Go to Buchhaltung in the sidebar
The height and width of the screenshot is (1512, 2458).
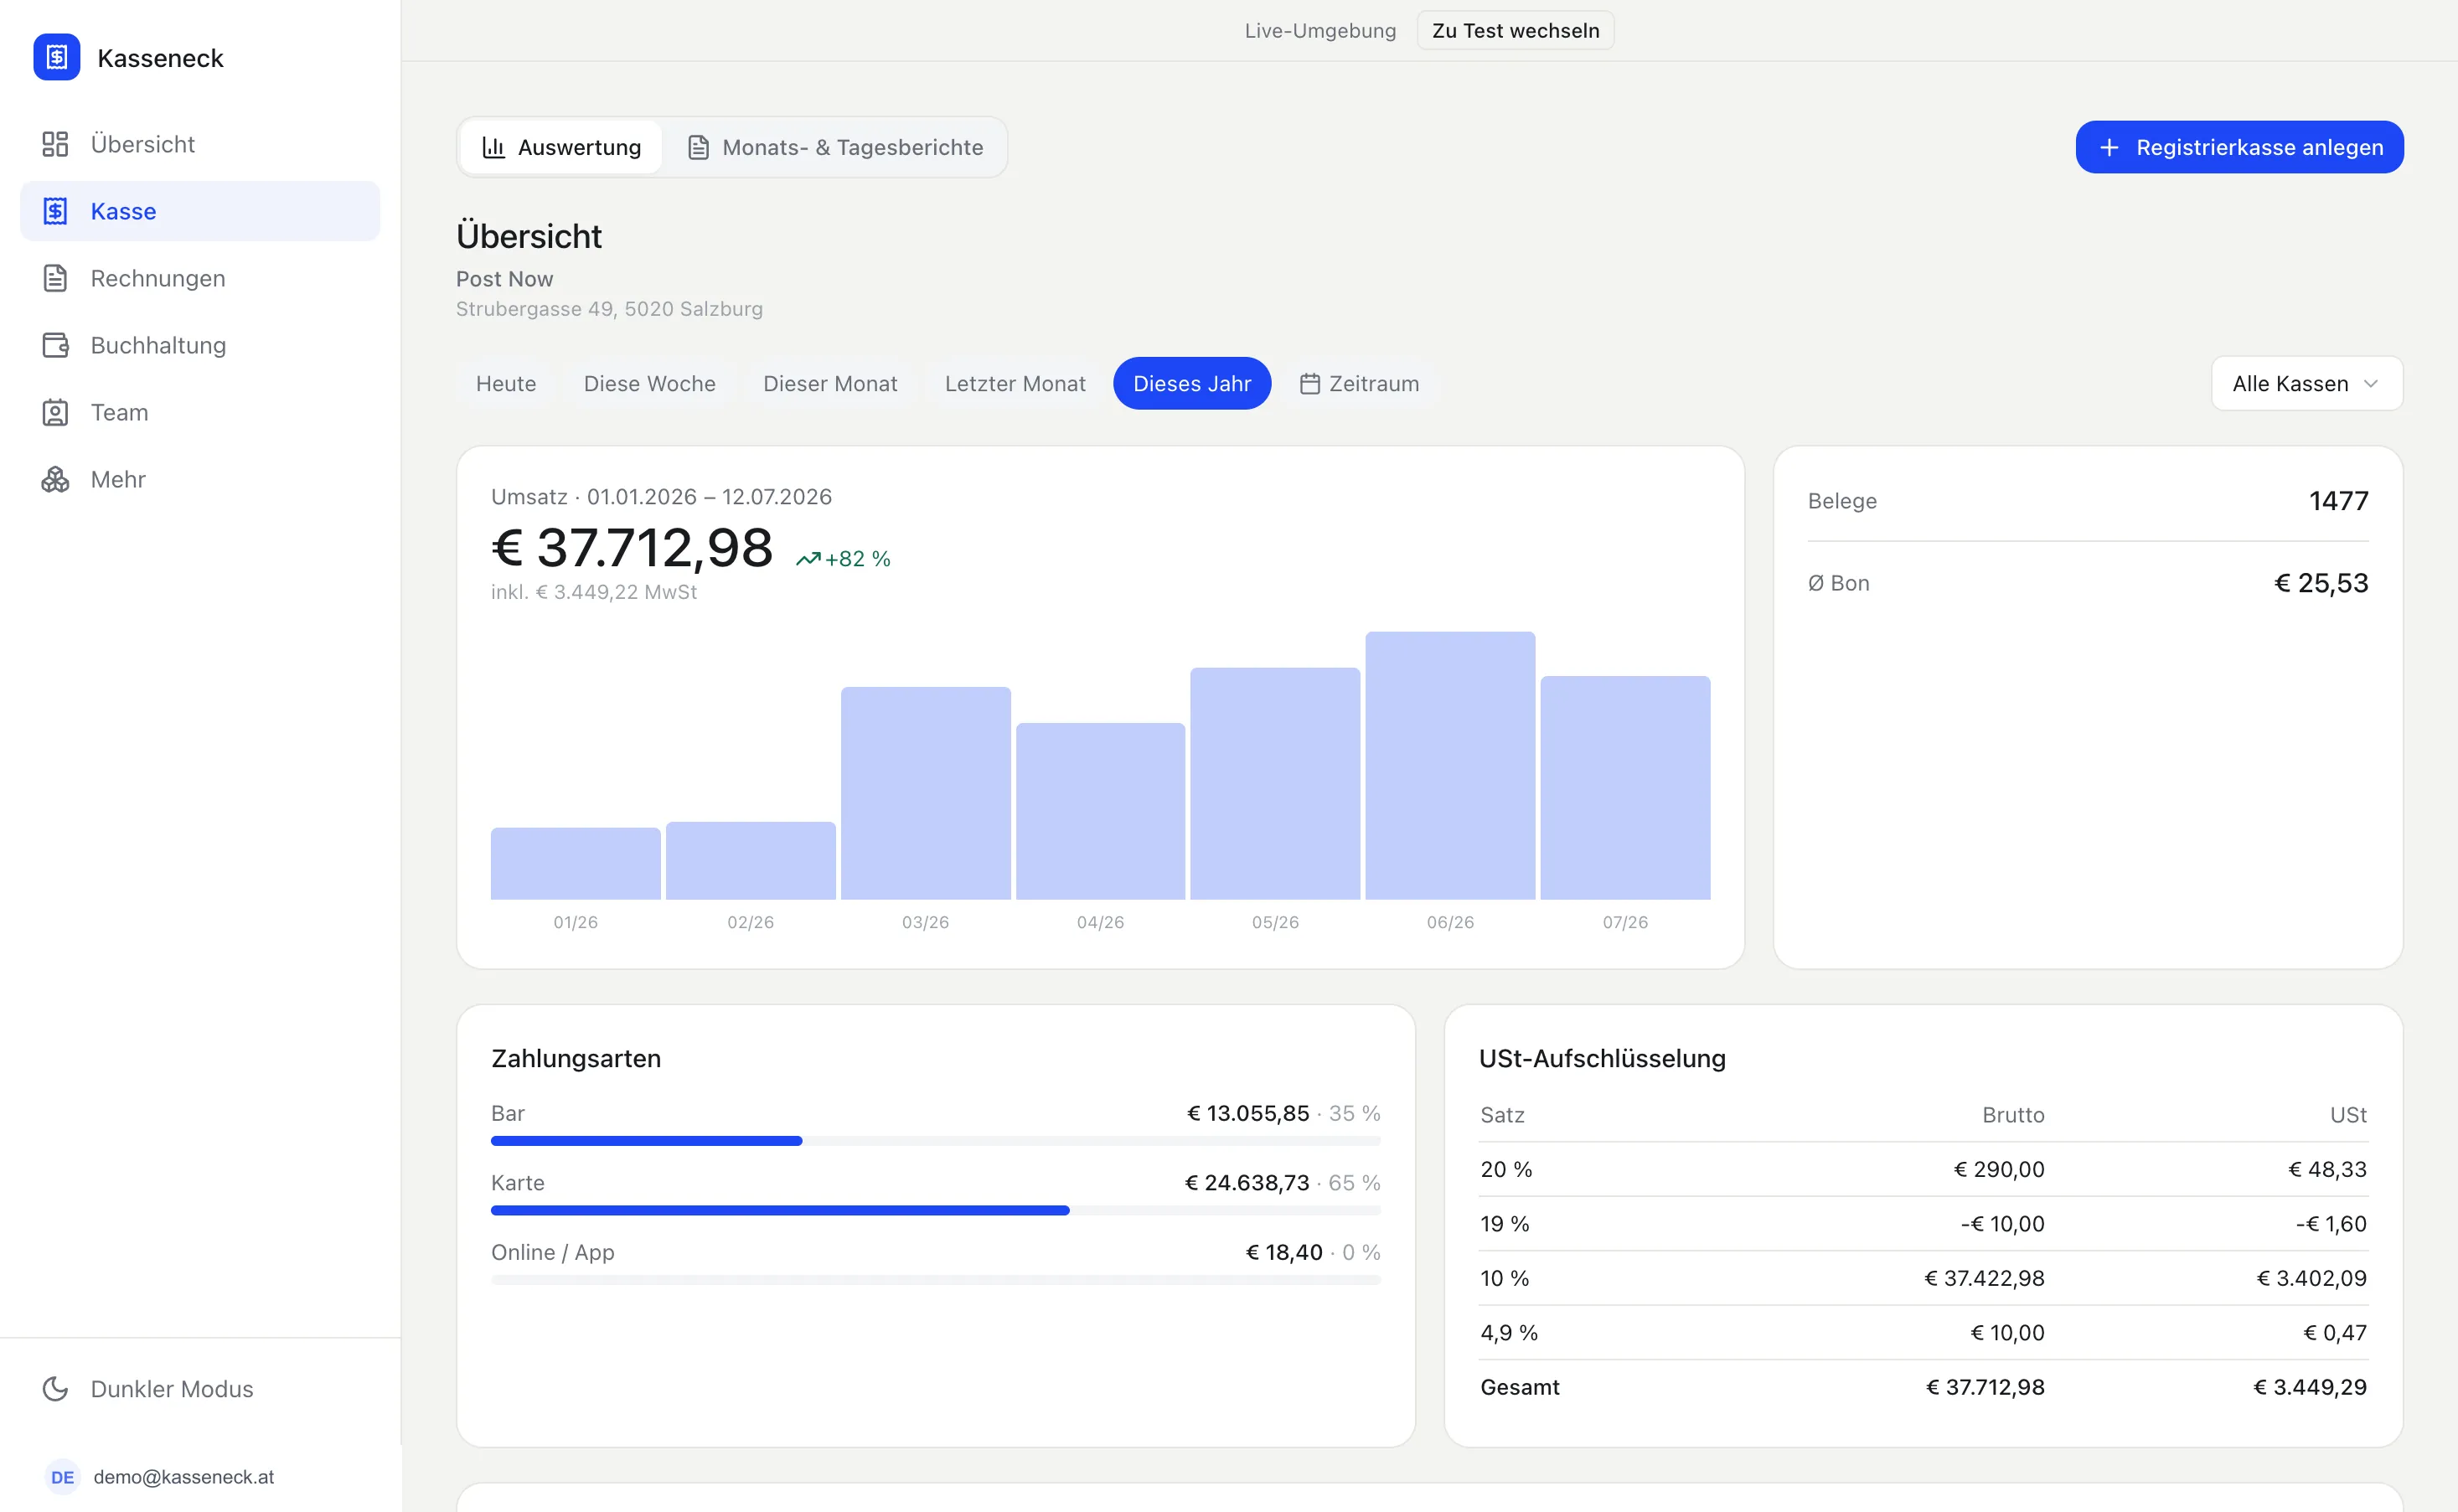(x=200, y=345)
